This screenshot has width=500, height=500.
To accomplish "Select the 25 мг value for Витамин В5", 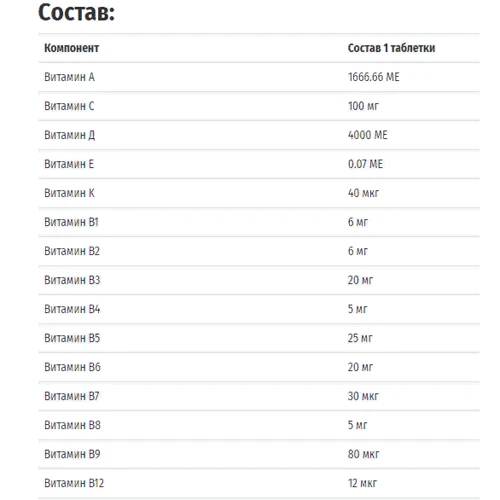I will coord(360,338).
